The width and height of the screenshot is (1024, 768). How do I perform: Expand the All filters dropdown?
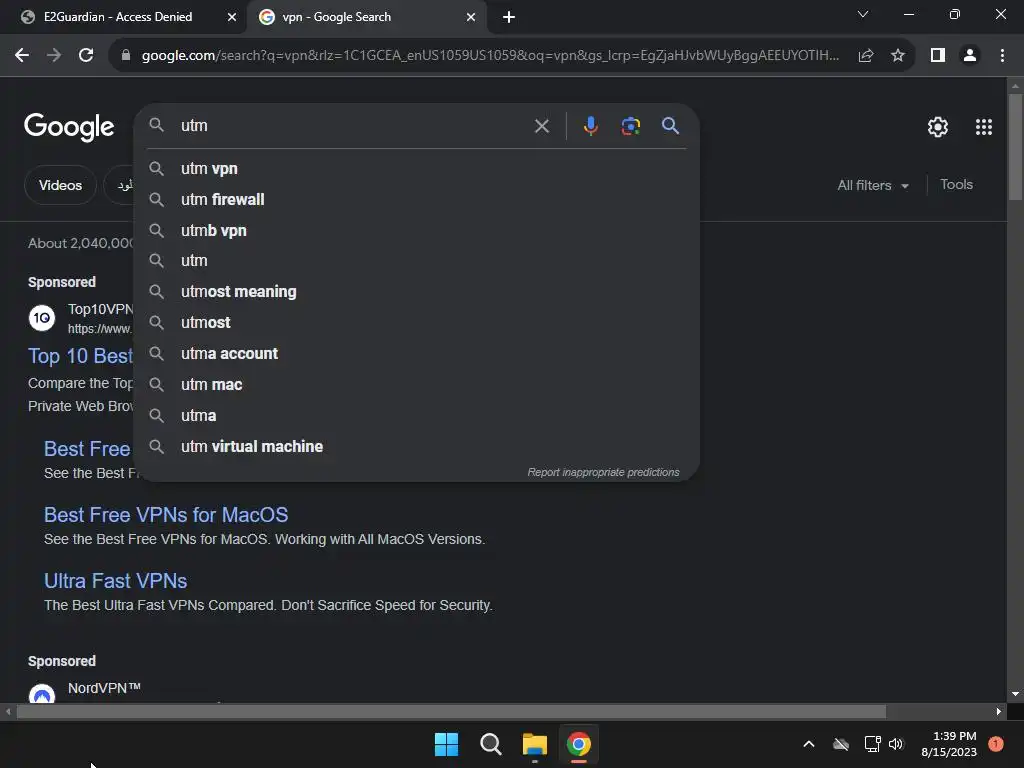tap(873, 185)
